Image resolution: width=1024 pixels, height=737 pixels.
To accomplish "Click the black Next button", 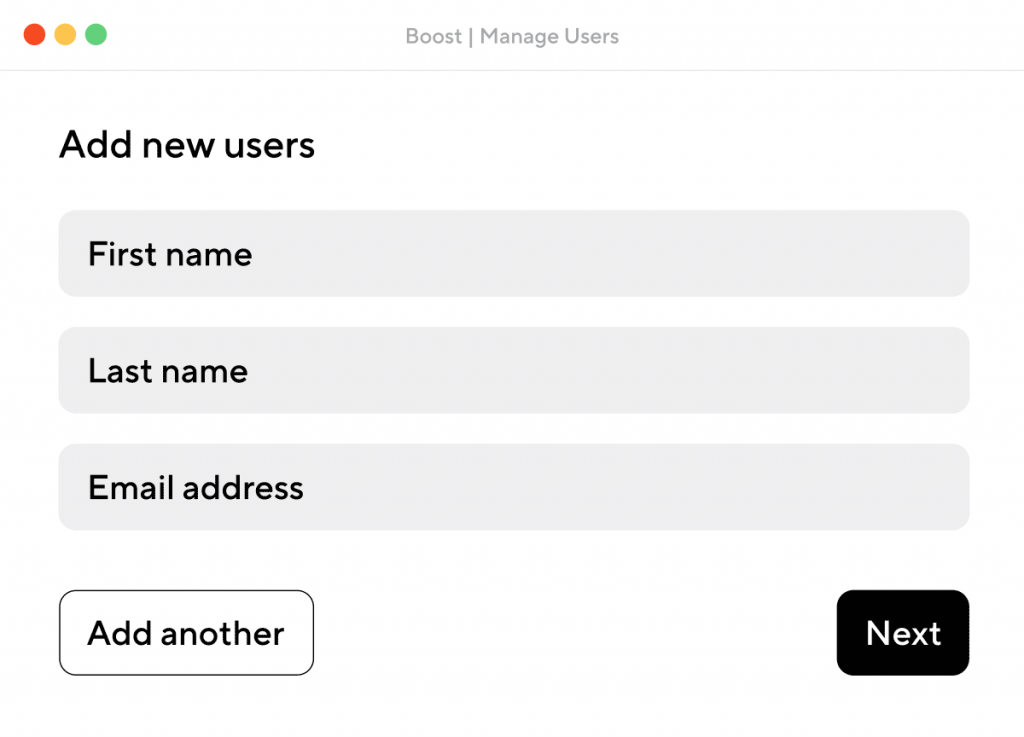I will tap(902, 633).
